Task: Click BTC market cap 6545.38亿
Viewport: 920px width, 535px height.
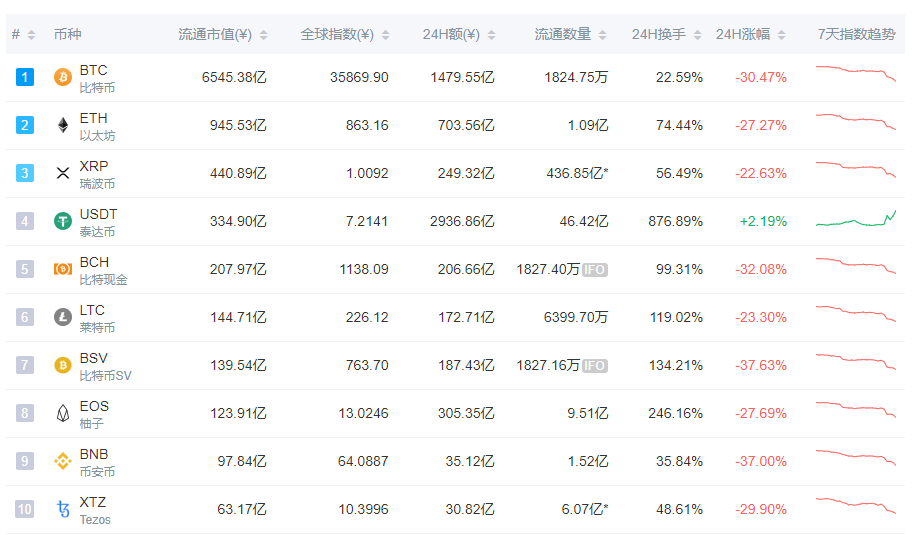Action: click(x=234, y=77)
